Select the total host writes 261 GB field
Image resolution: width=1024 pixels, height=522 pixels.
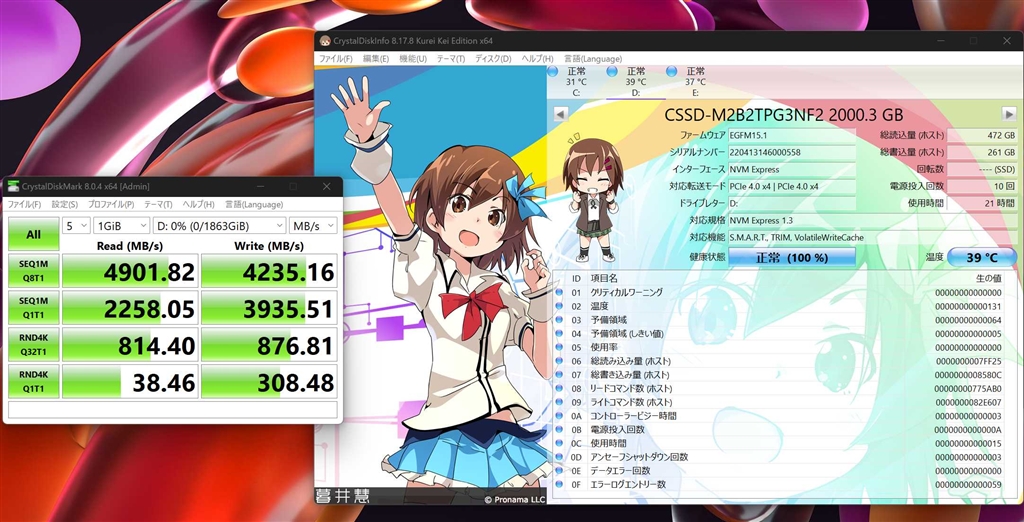982,152
